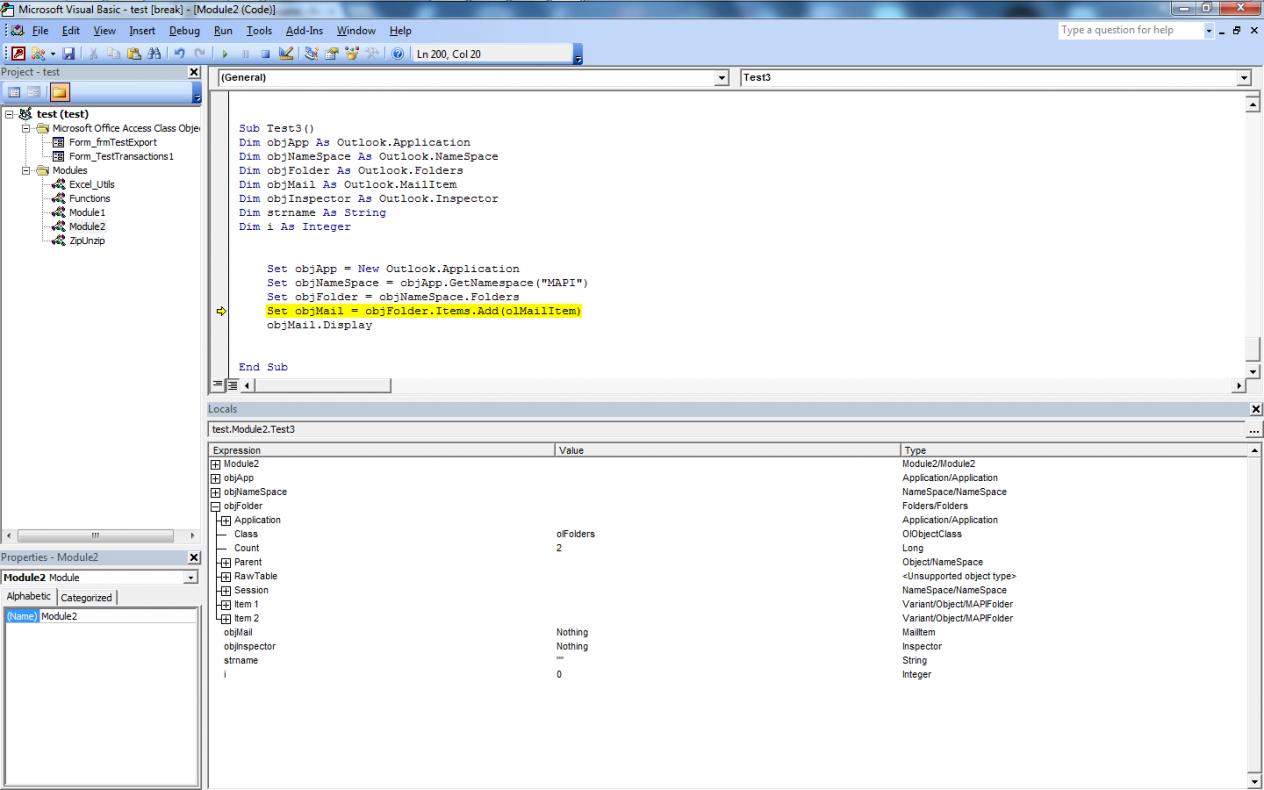Image resolution: width=1264 pixels, height=790 pixels.
Task: Select the Functions module
Action: point(90,198)
